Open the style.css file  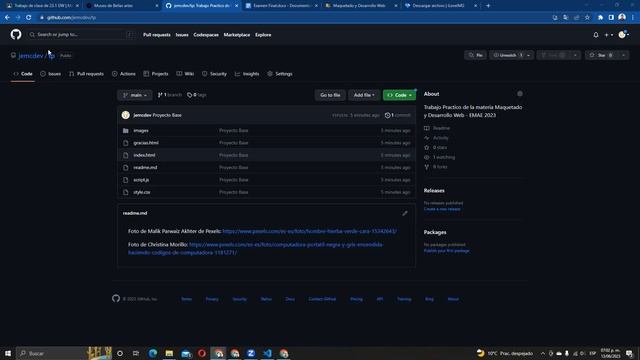pos(142,192)
